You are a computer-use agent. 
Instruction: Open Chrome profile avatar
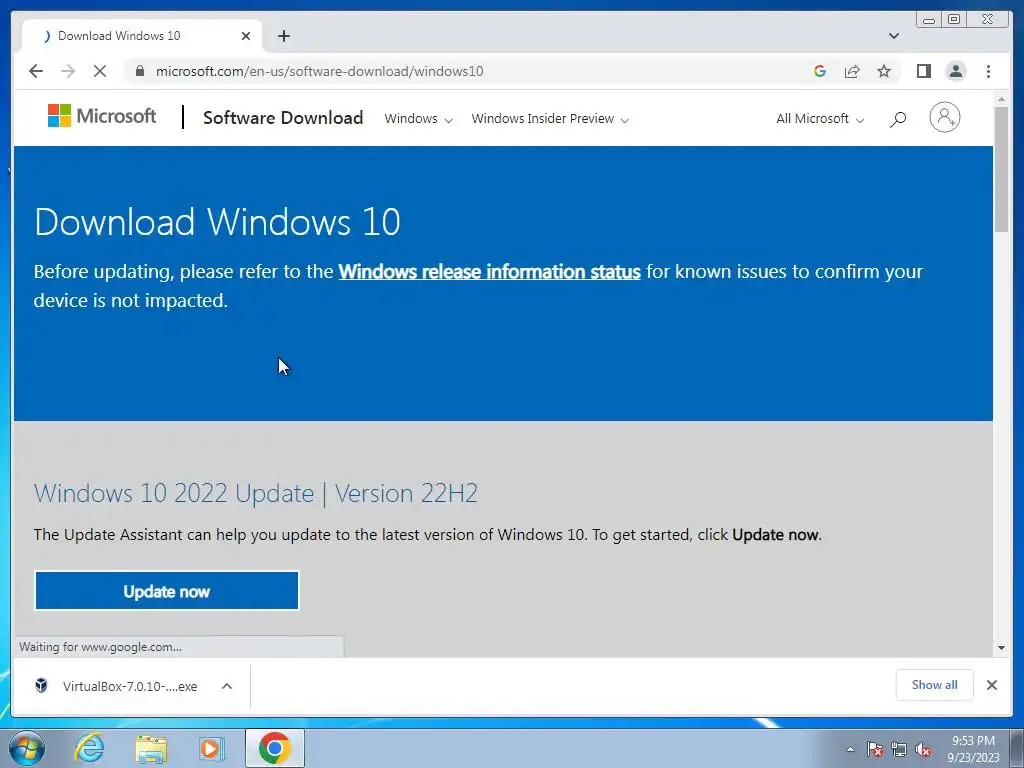coord(956,71)
